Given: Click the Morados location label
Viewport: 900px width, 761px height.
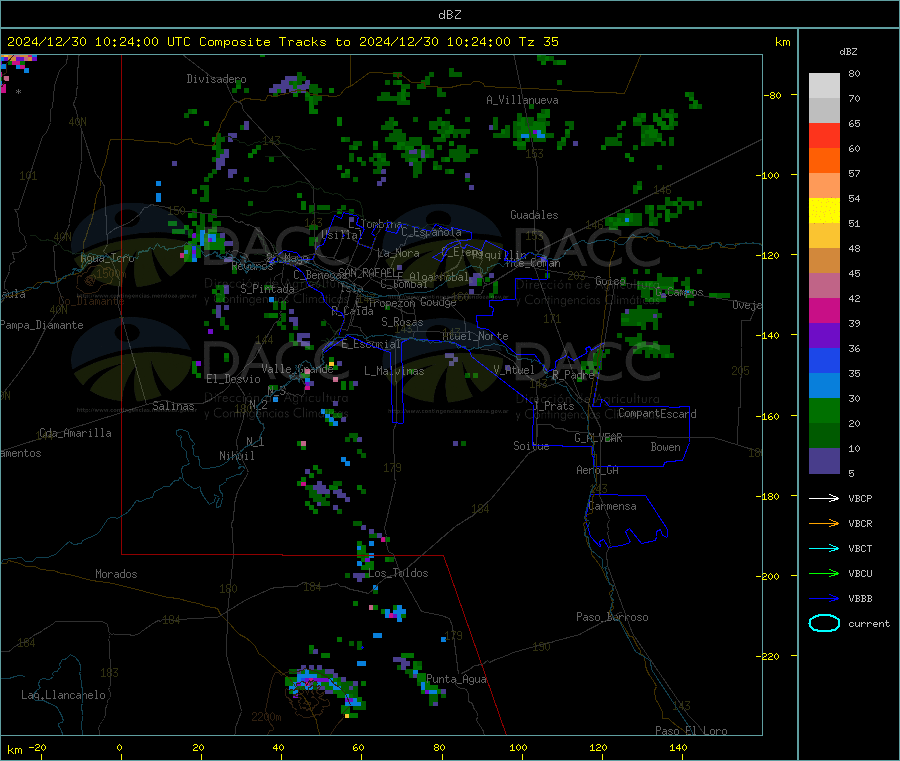Looking at the screenshot, I should coord(116,574).
